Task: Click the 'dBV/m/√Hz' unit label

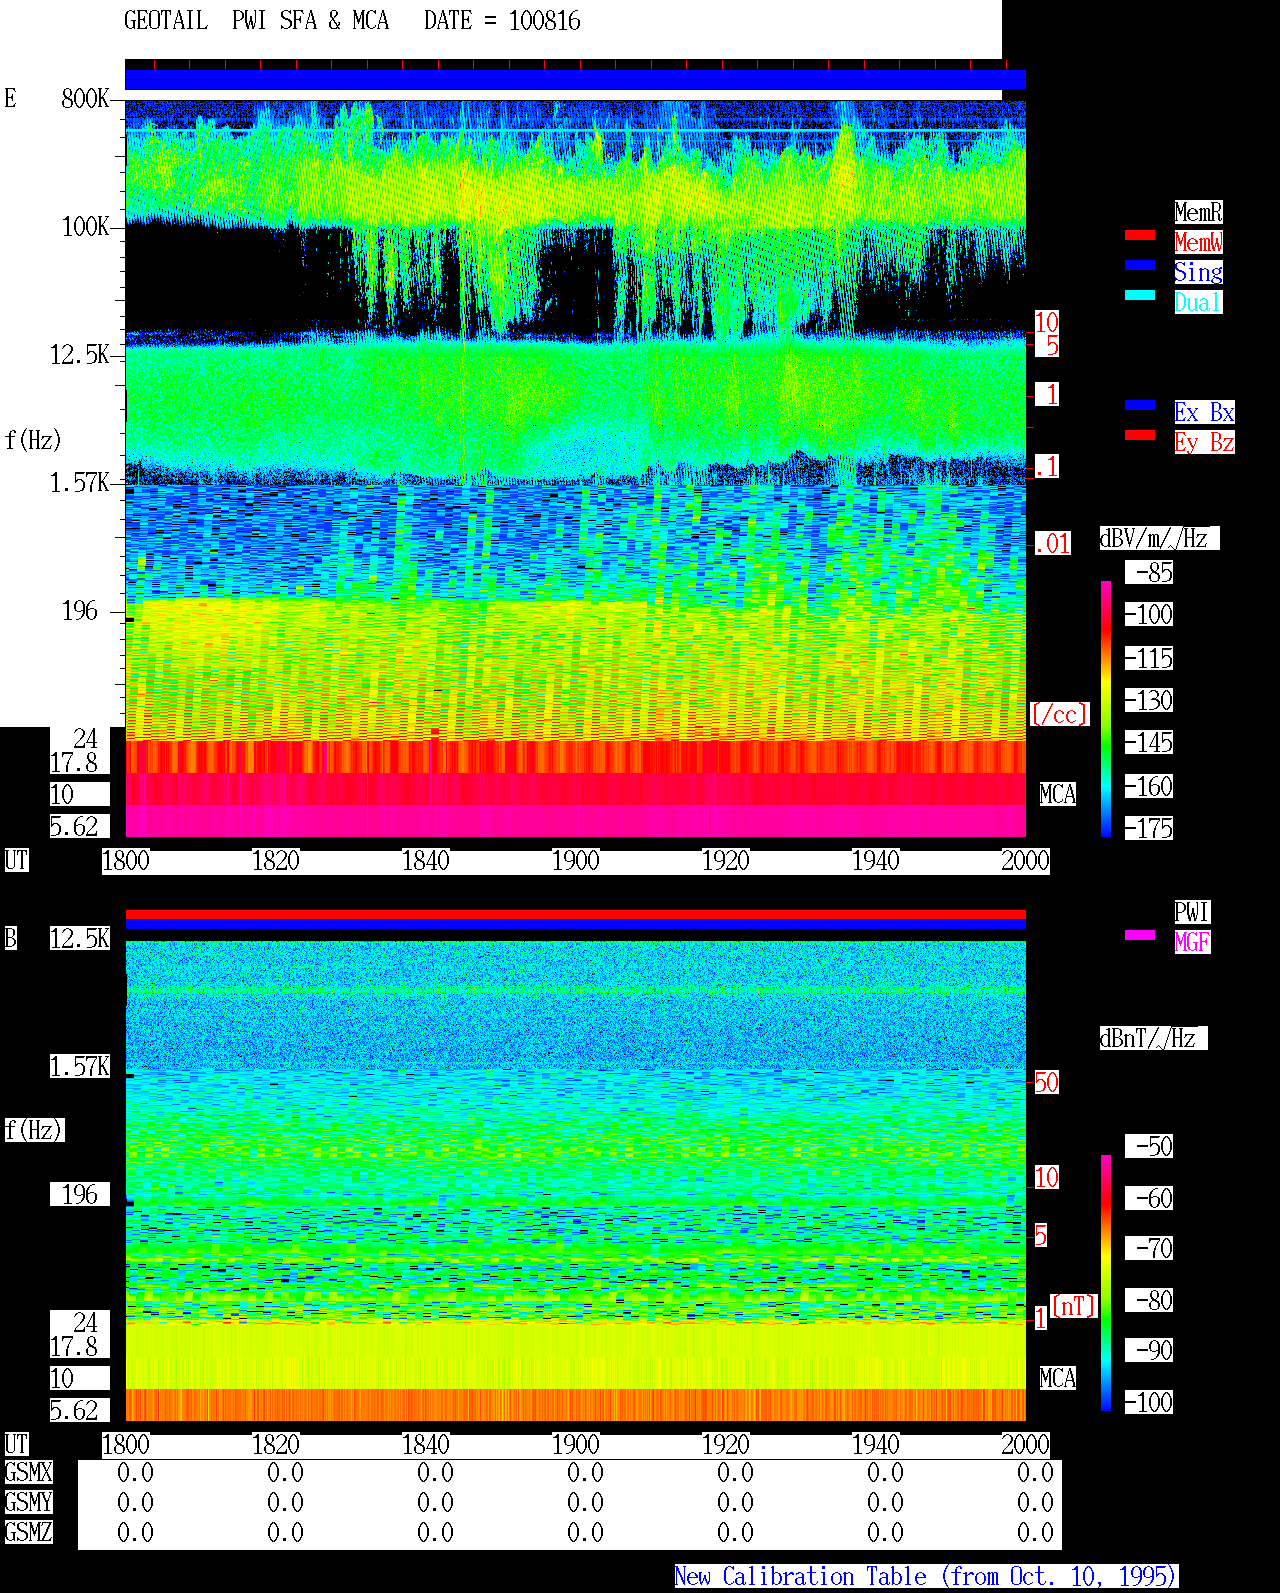Action: tap(1159, 538)
